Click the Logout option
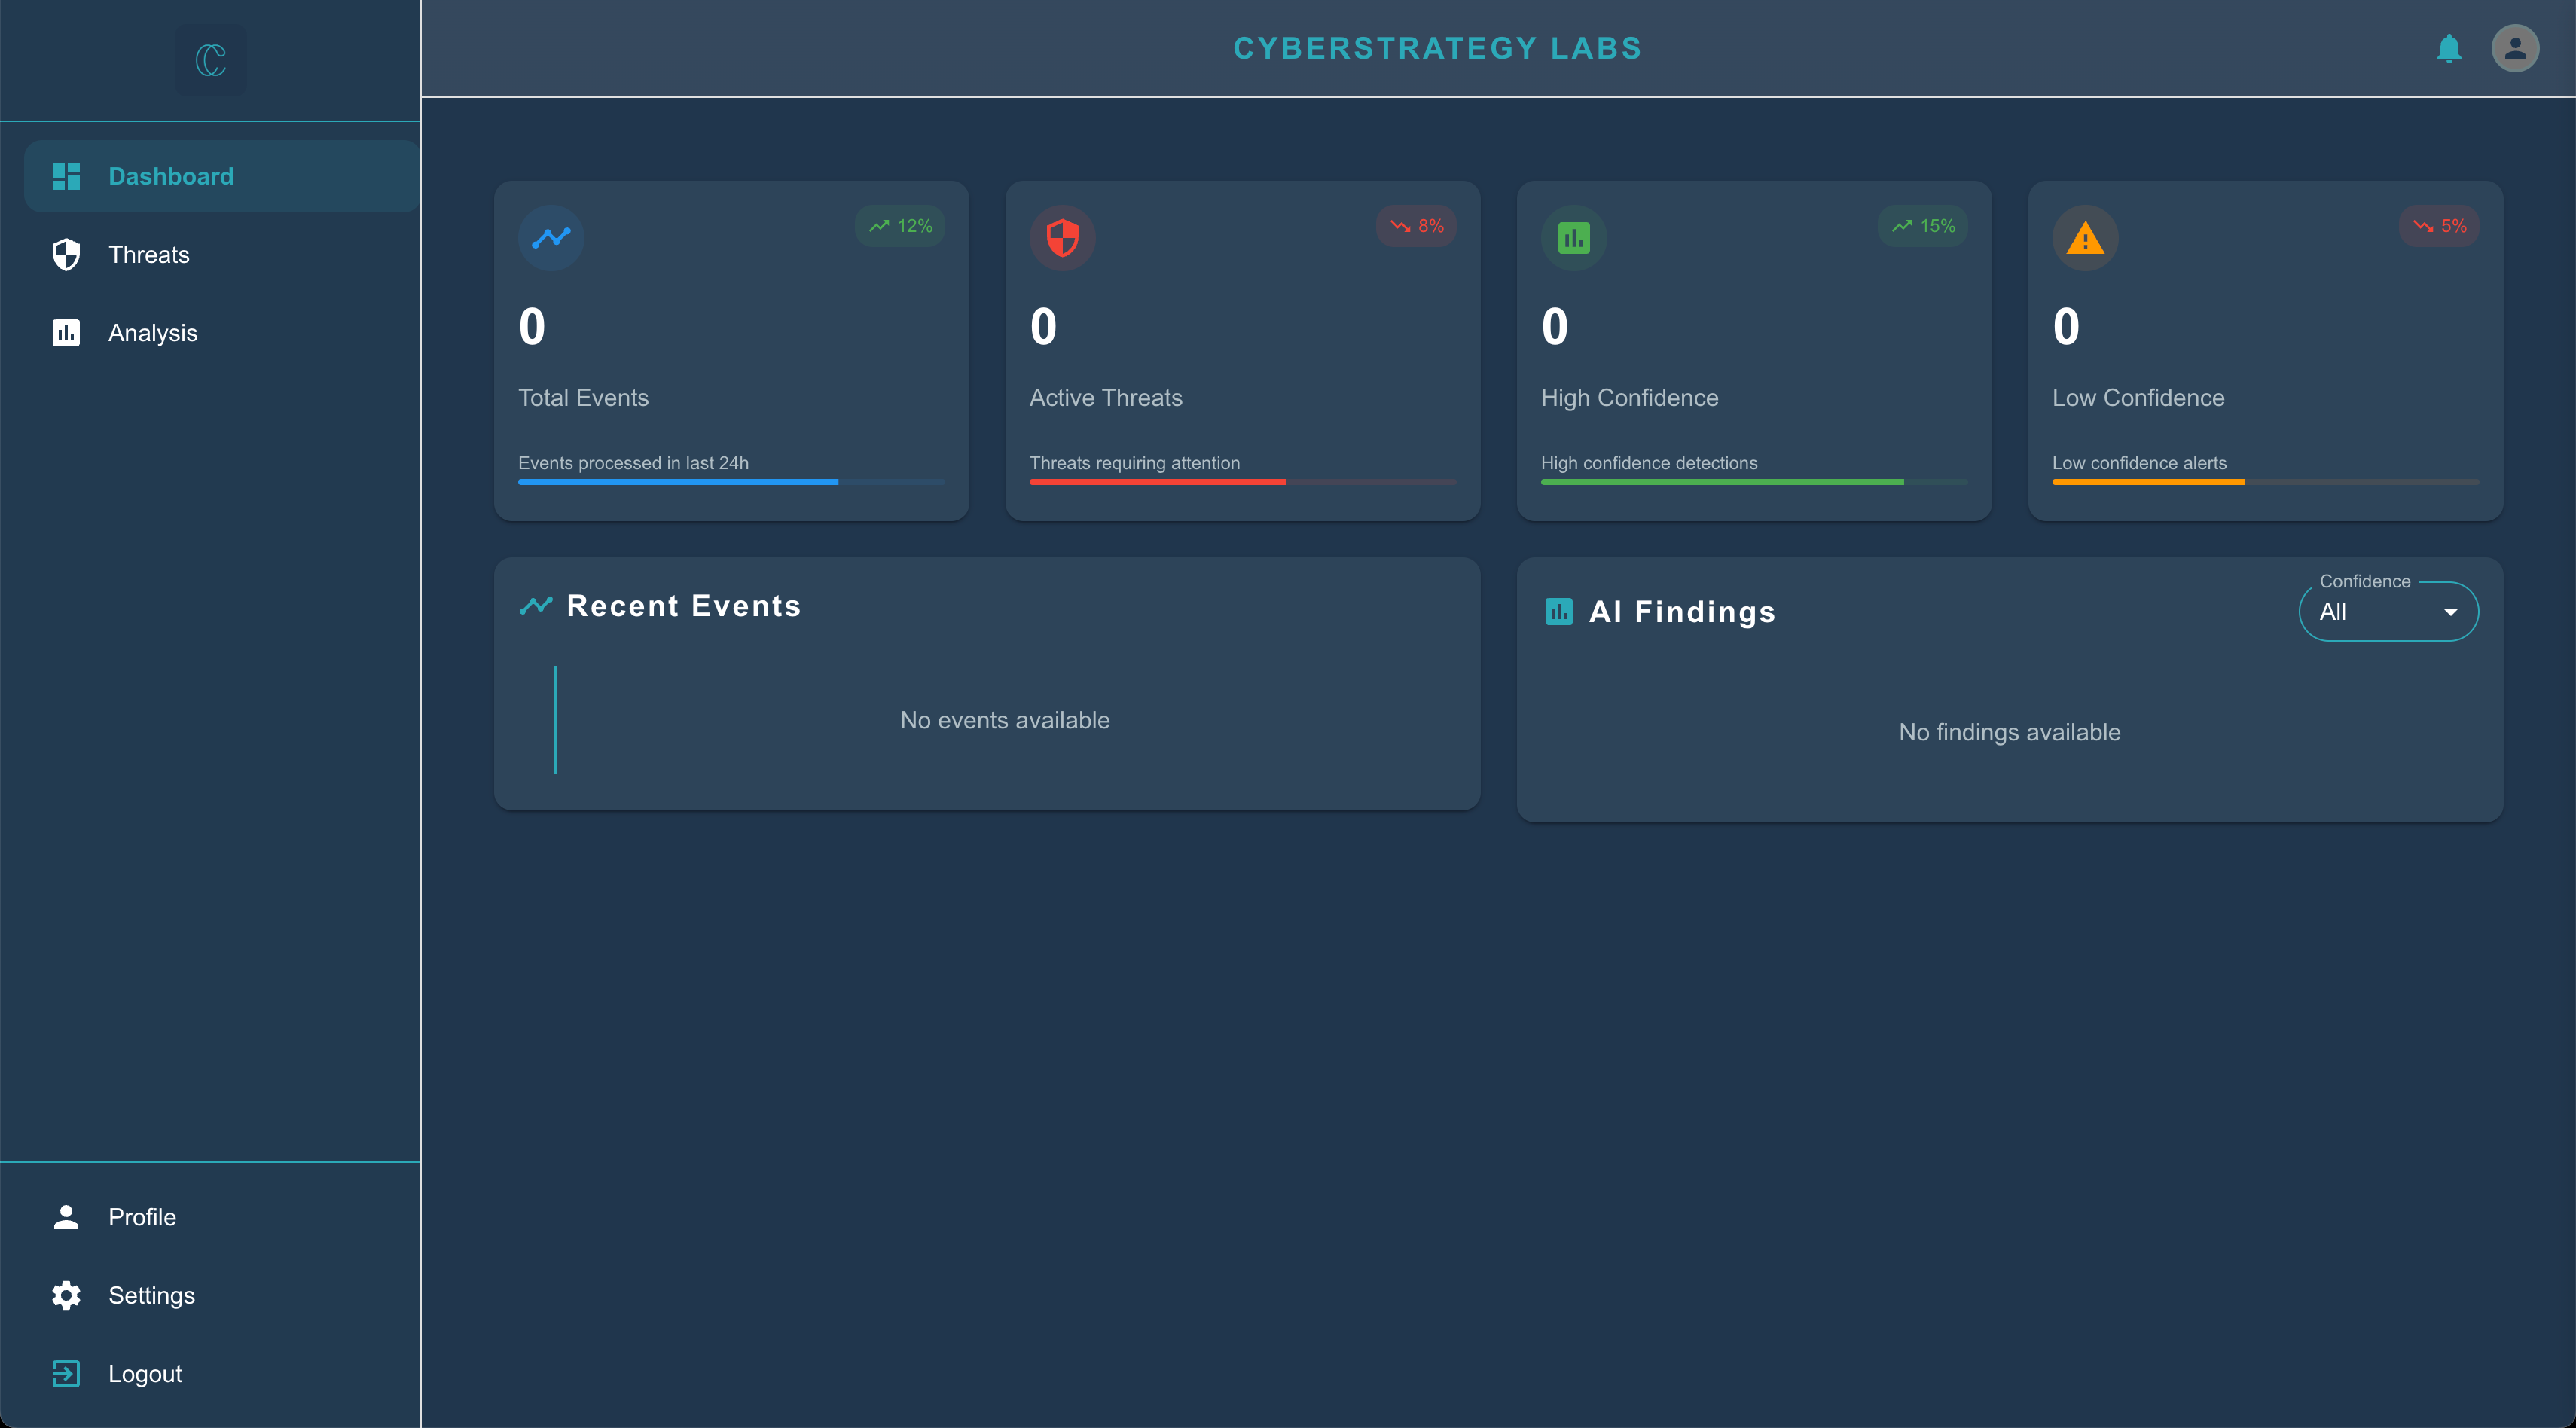 (x=144, y=1373)
